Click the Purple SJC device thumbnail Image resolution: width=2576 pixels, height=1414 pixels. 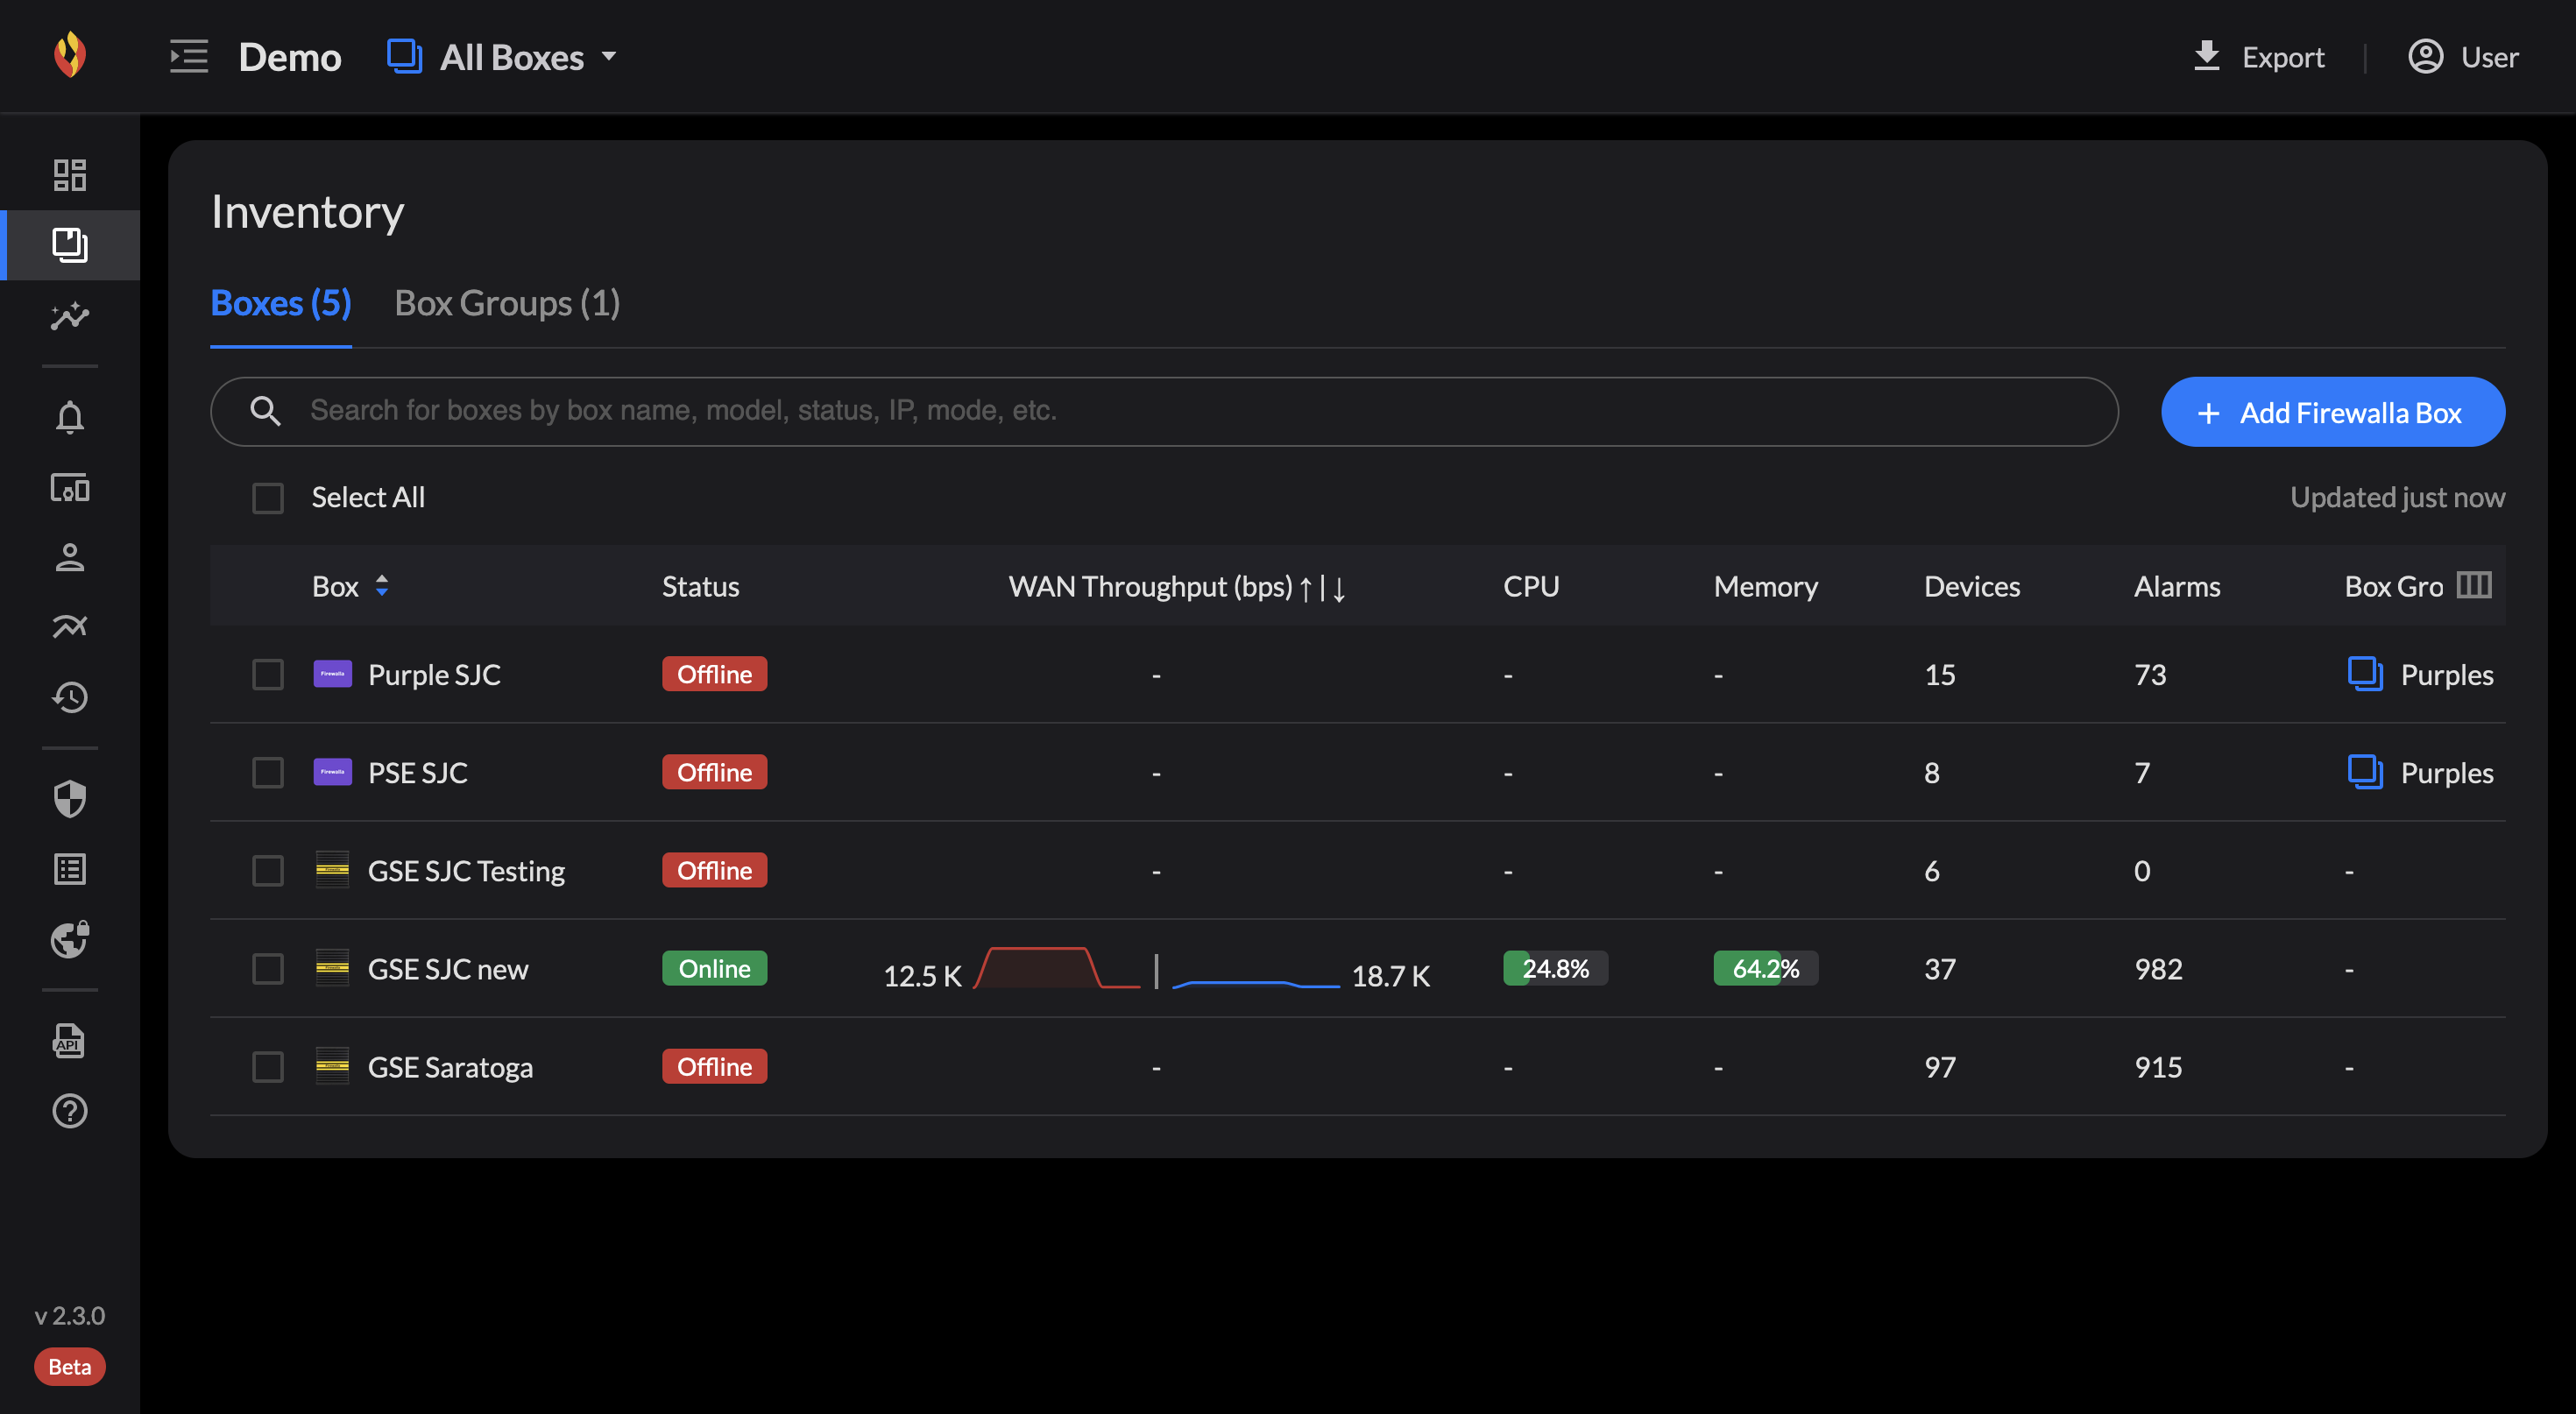332,674
